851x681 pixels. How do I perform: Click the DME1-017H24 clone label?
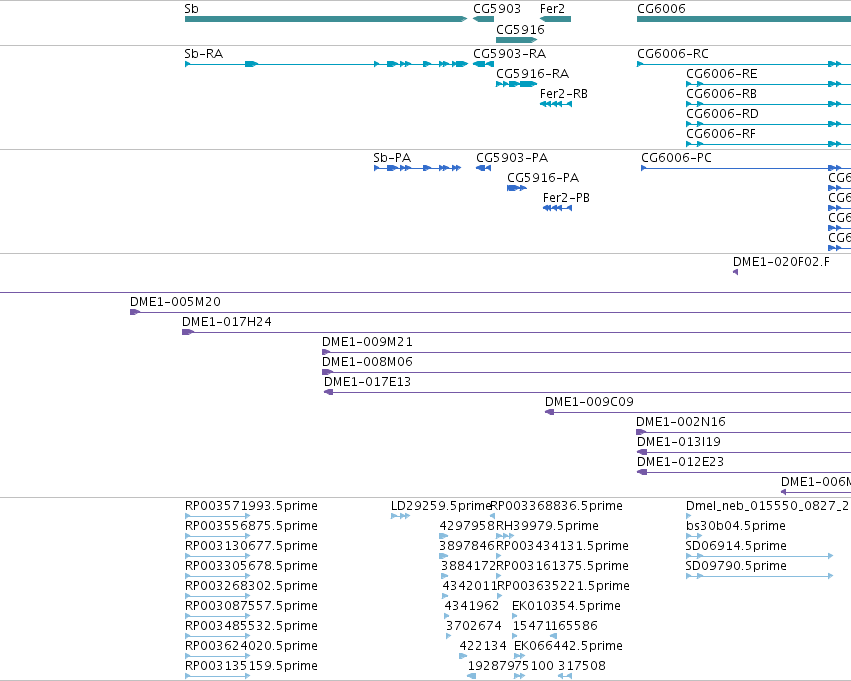pos(226,322)
